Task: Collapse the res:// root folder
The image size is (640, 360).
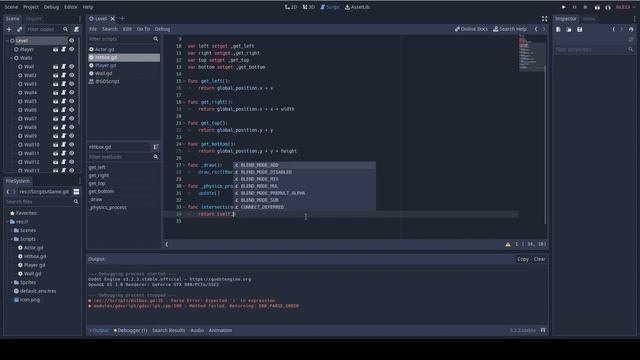Action: [x=7, y=222]
